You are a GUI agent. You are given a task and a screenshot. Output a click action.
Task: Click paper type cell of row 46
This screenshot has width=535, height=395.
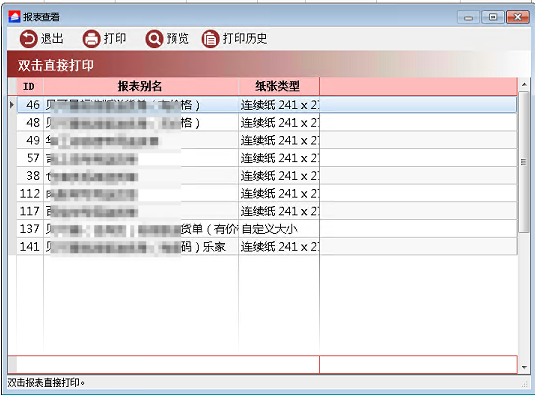coord(278,105)
